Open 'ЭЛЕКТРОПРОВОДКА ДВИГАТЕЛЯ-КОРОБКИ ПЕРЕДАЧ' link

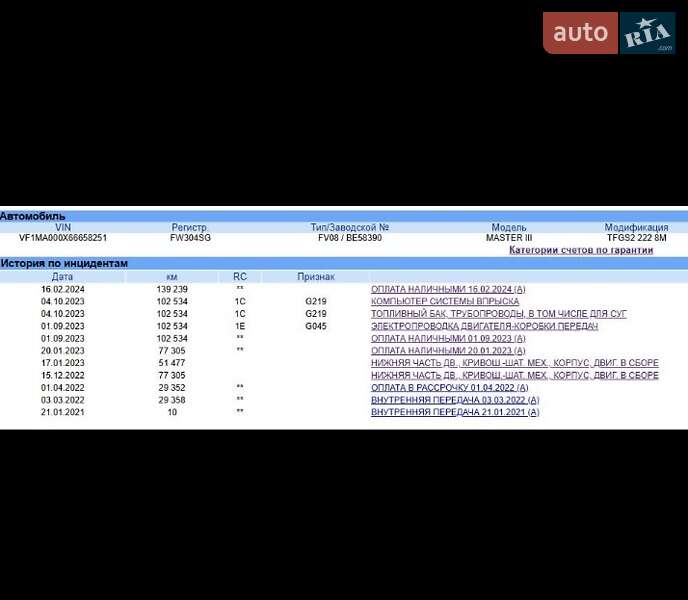484,326
